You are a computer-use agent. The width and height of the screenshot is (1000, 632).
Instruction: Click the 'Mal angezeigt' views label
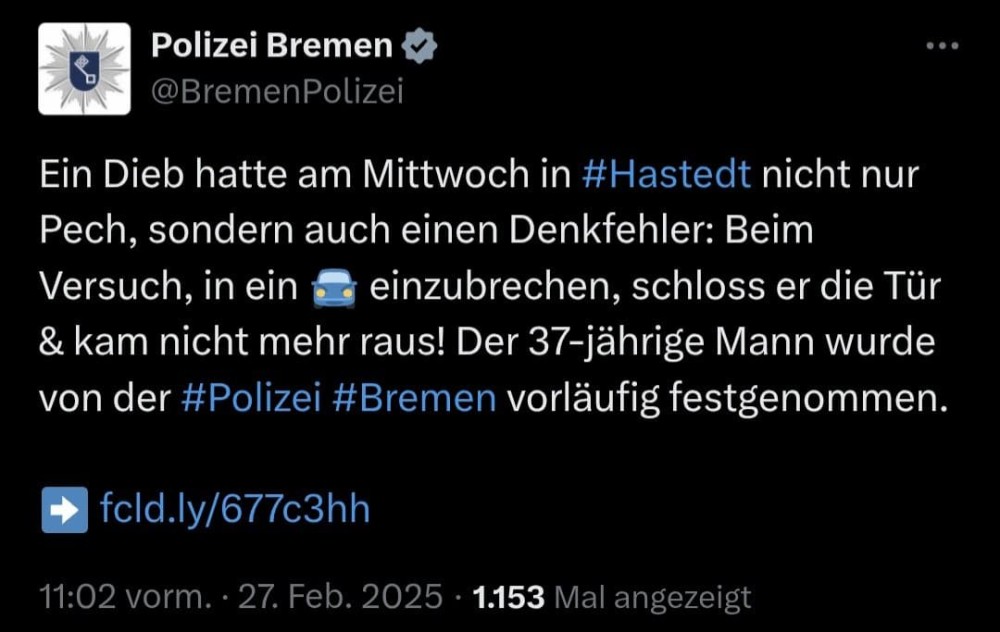(x=653, y=598)
